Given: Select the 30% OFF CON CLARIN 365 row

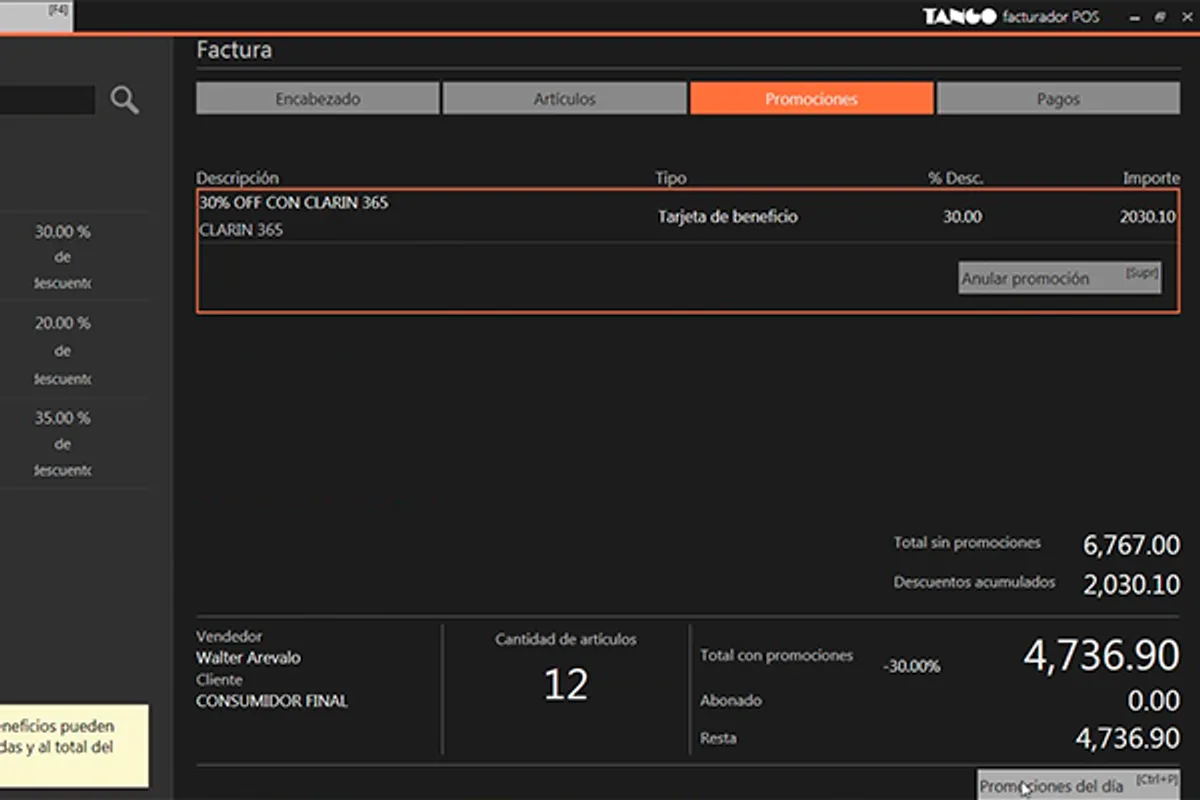Looking at the screenshot, I should (687, 216).
